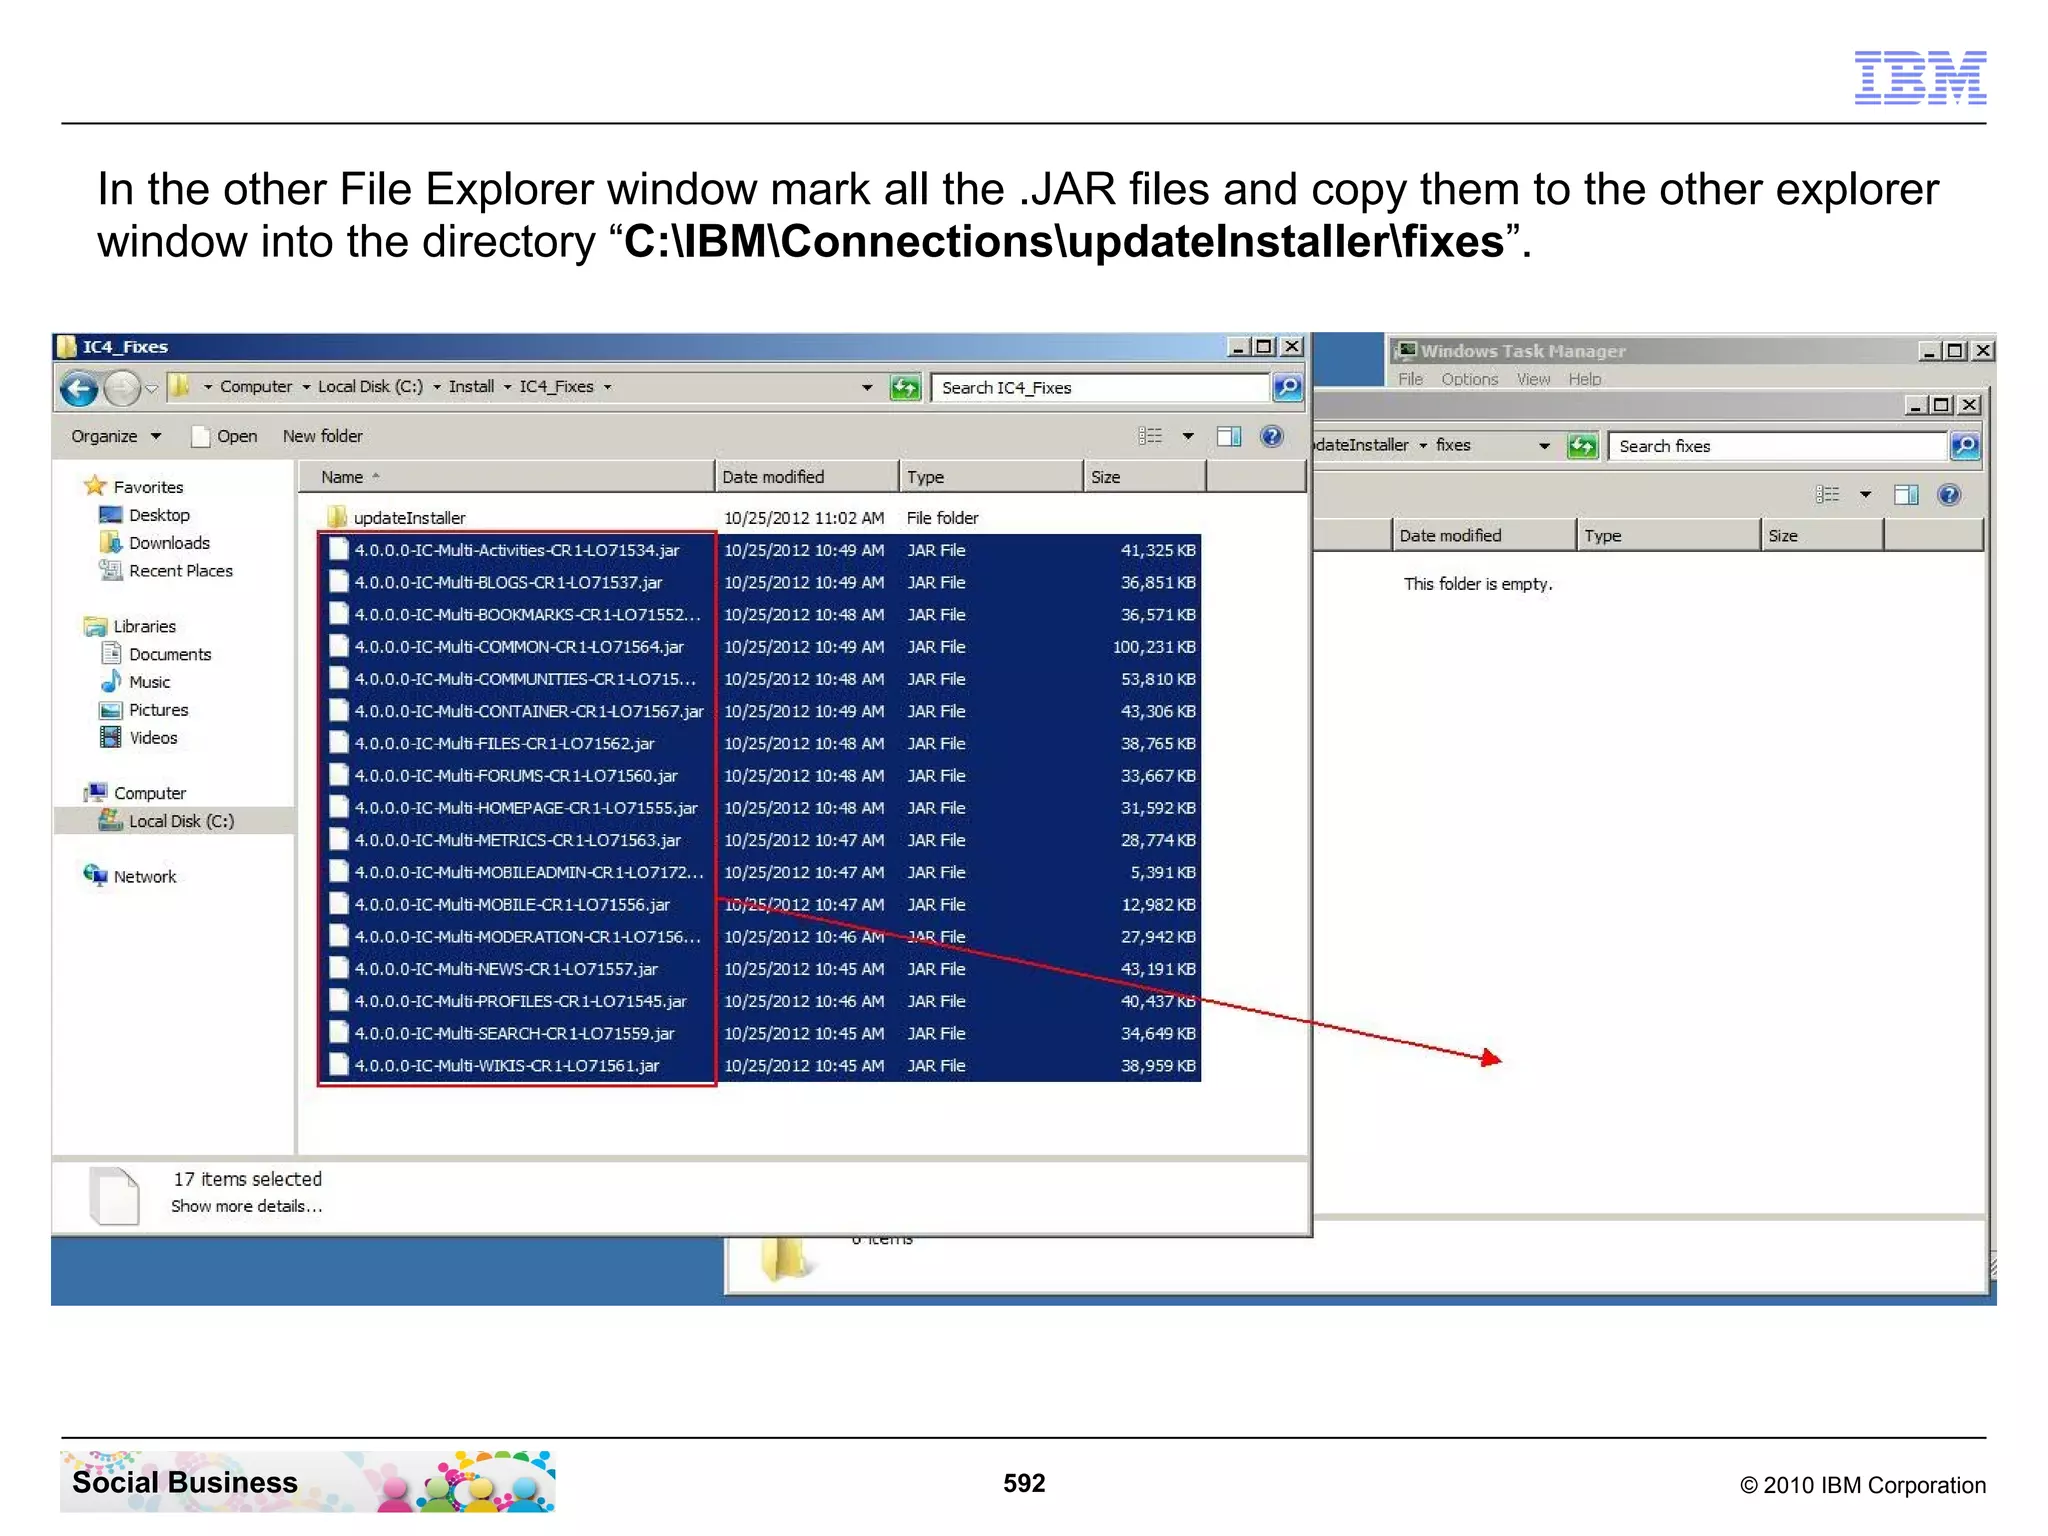The width and height of the screenshot is (2048, 1536).
Task: Select Network in the navigation pane
Action: (x=144, y=876)
